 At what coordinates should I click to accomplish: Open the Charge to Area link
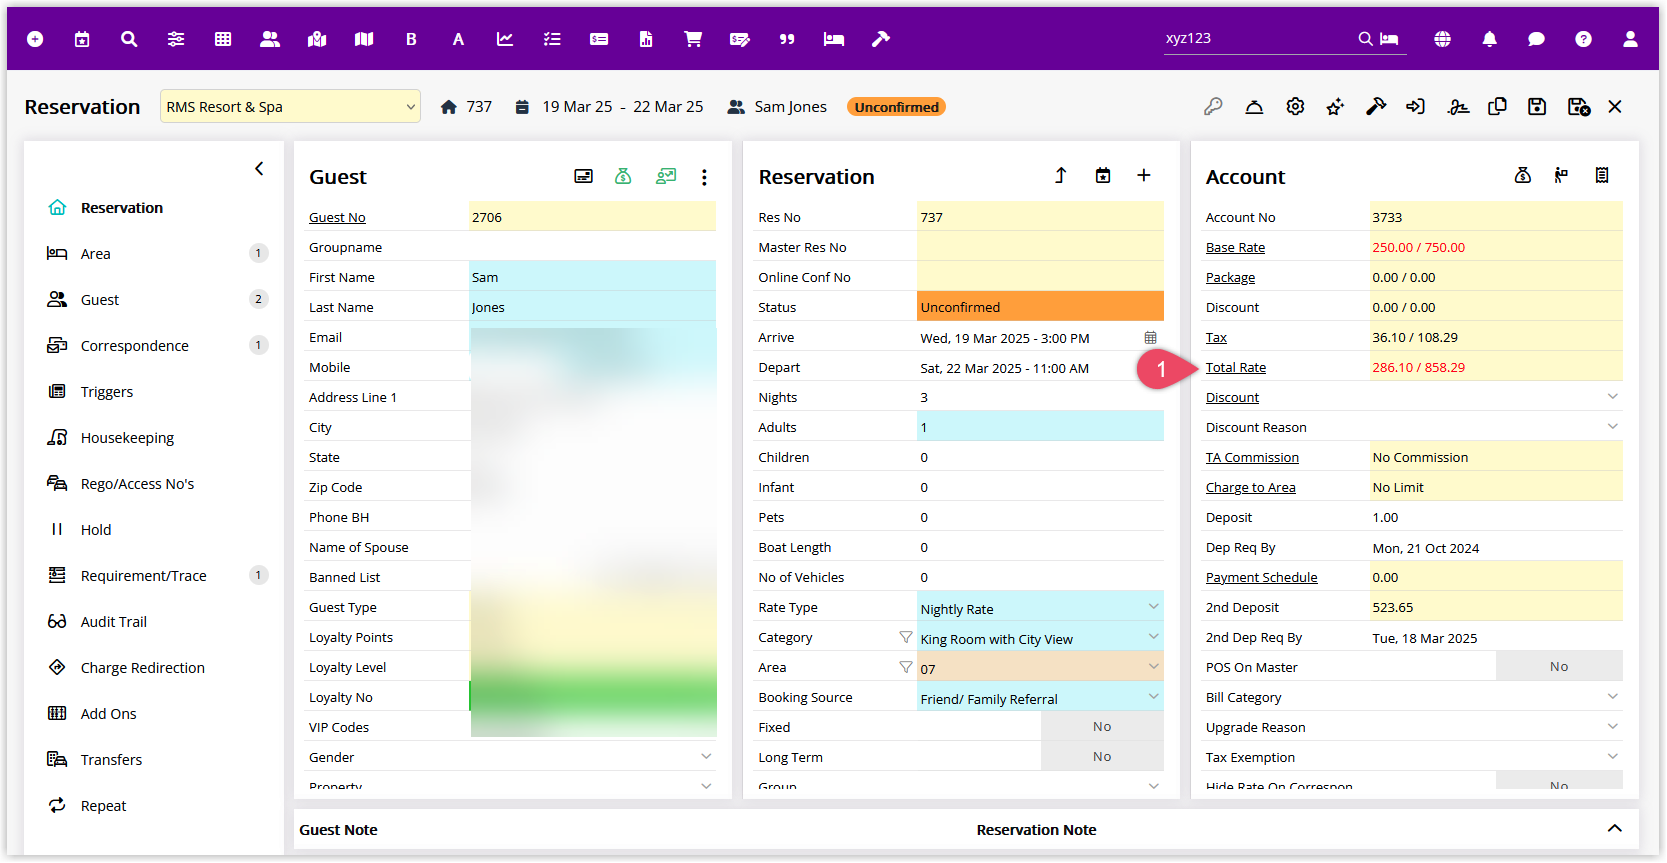[1251, 488]
